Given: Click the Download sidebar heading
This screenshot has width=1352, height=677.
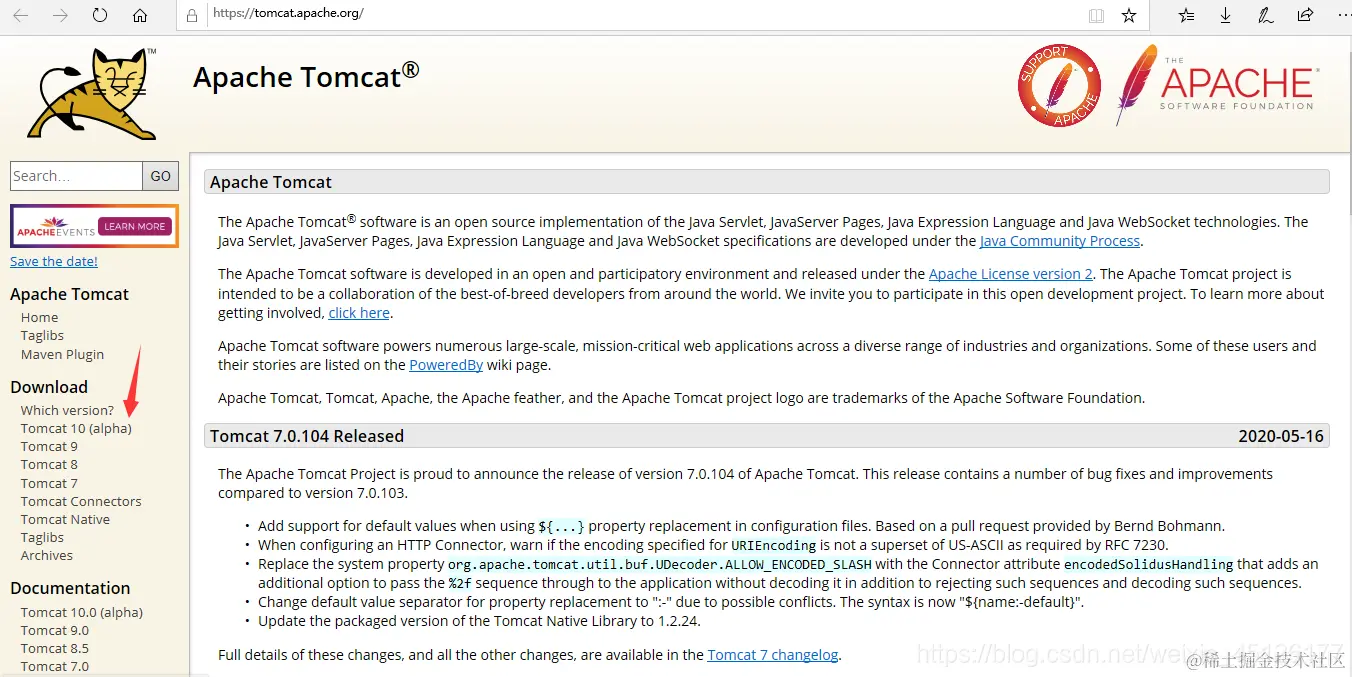Looking at the screenshot, I should [49, 387].
